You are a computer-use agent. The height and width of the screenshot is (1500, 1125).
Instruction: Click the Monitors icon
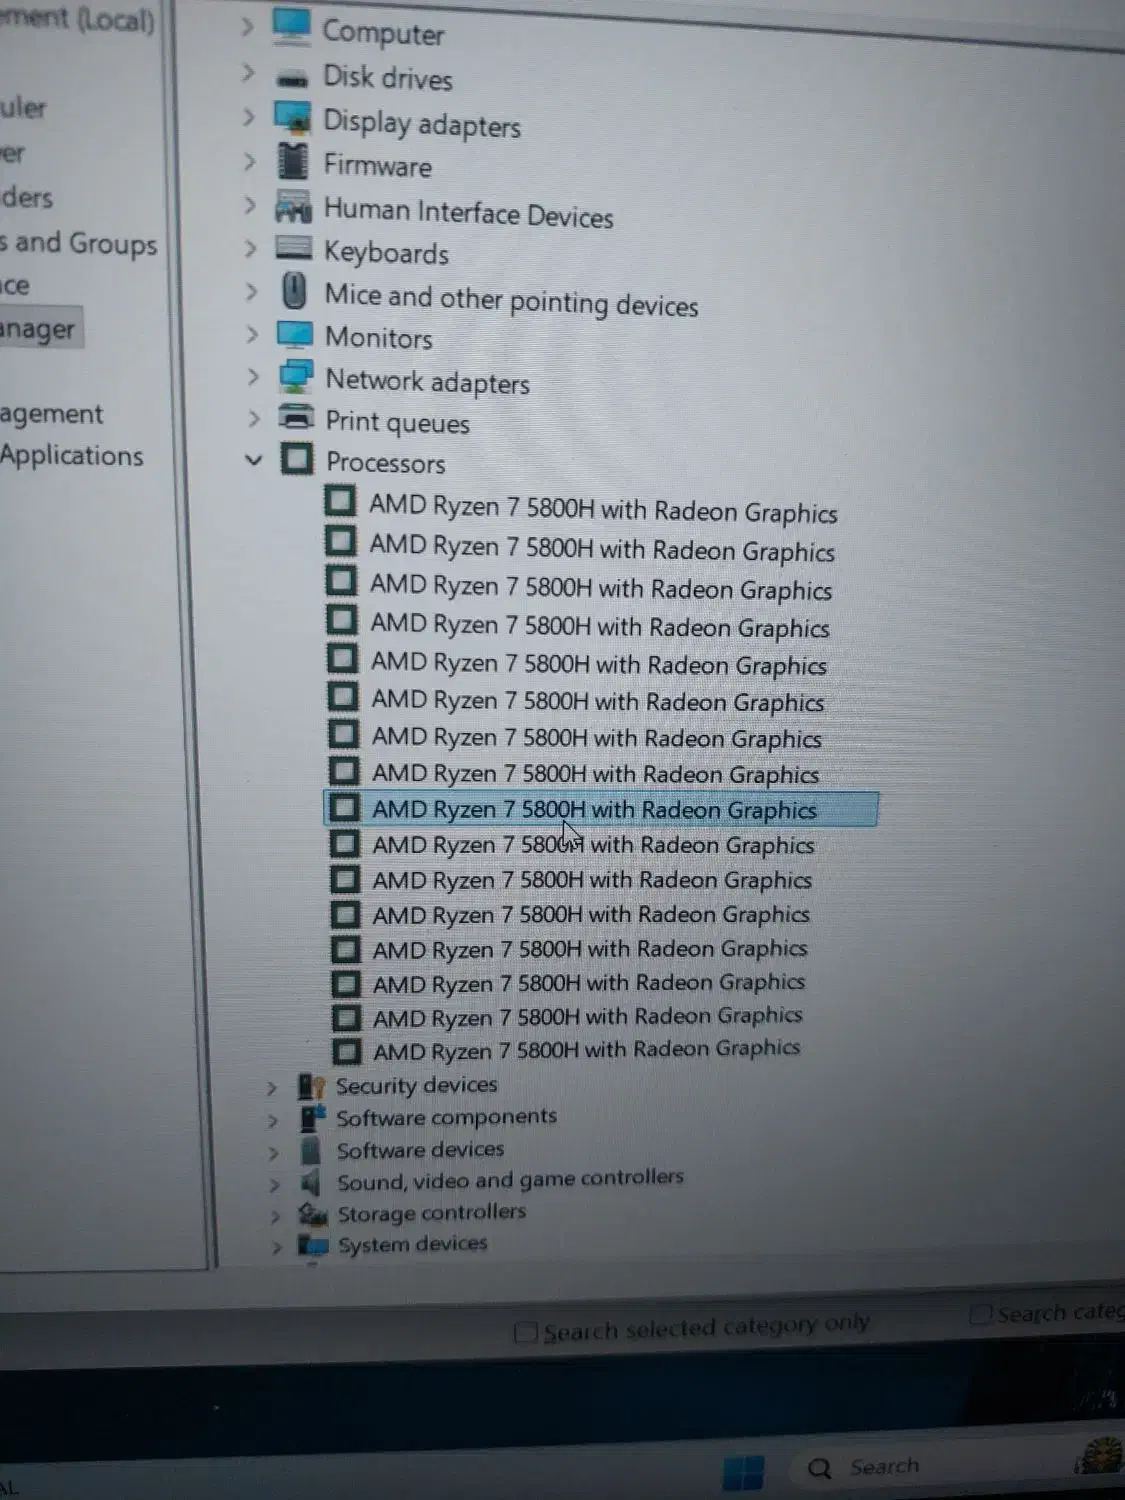click(x=295, y=334)
